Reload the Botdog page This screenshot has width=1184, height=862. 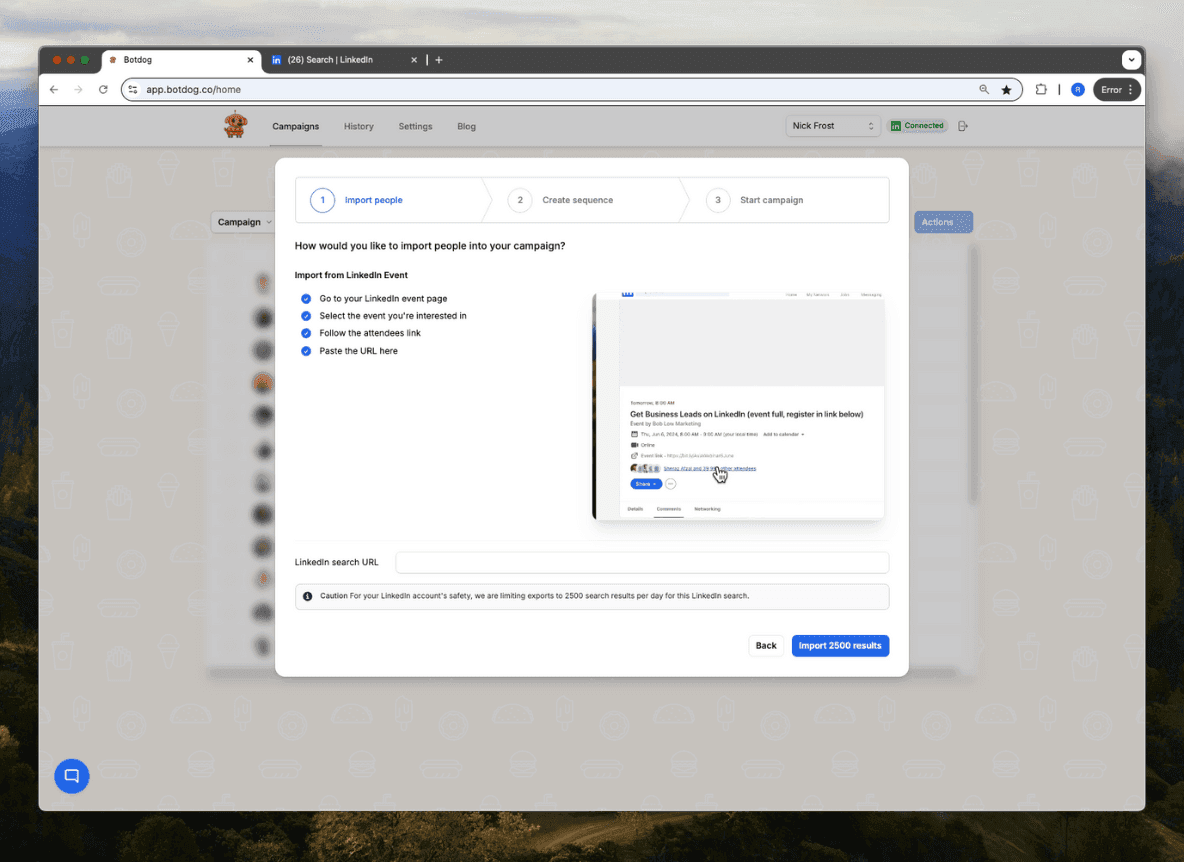click(x=103, y=89)
